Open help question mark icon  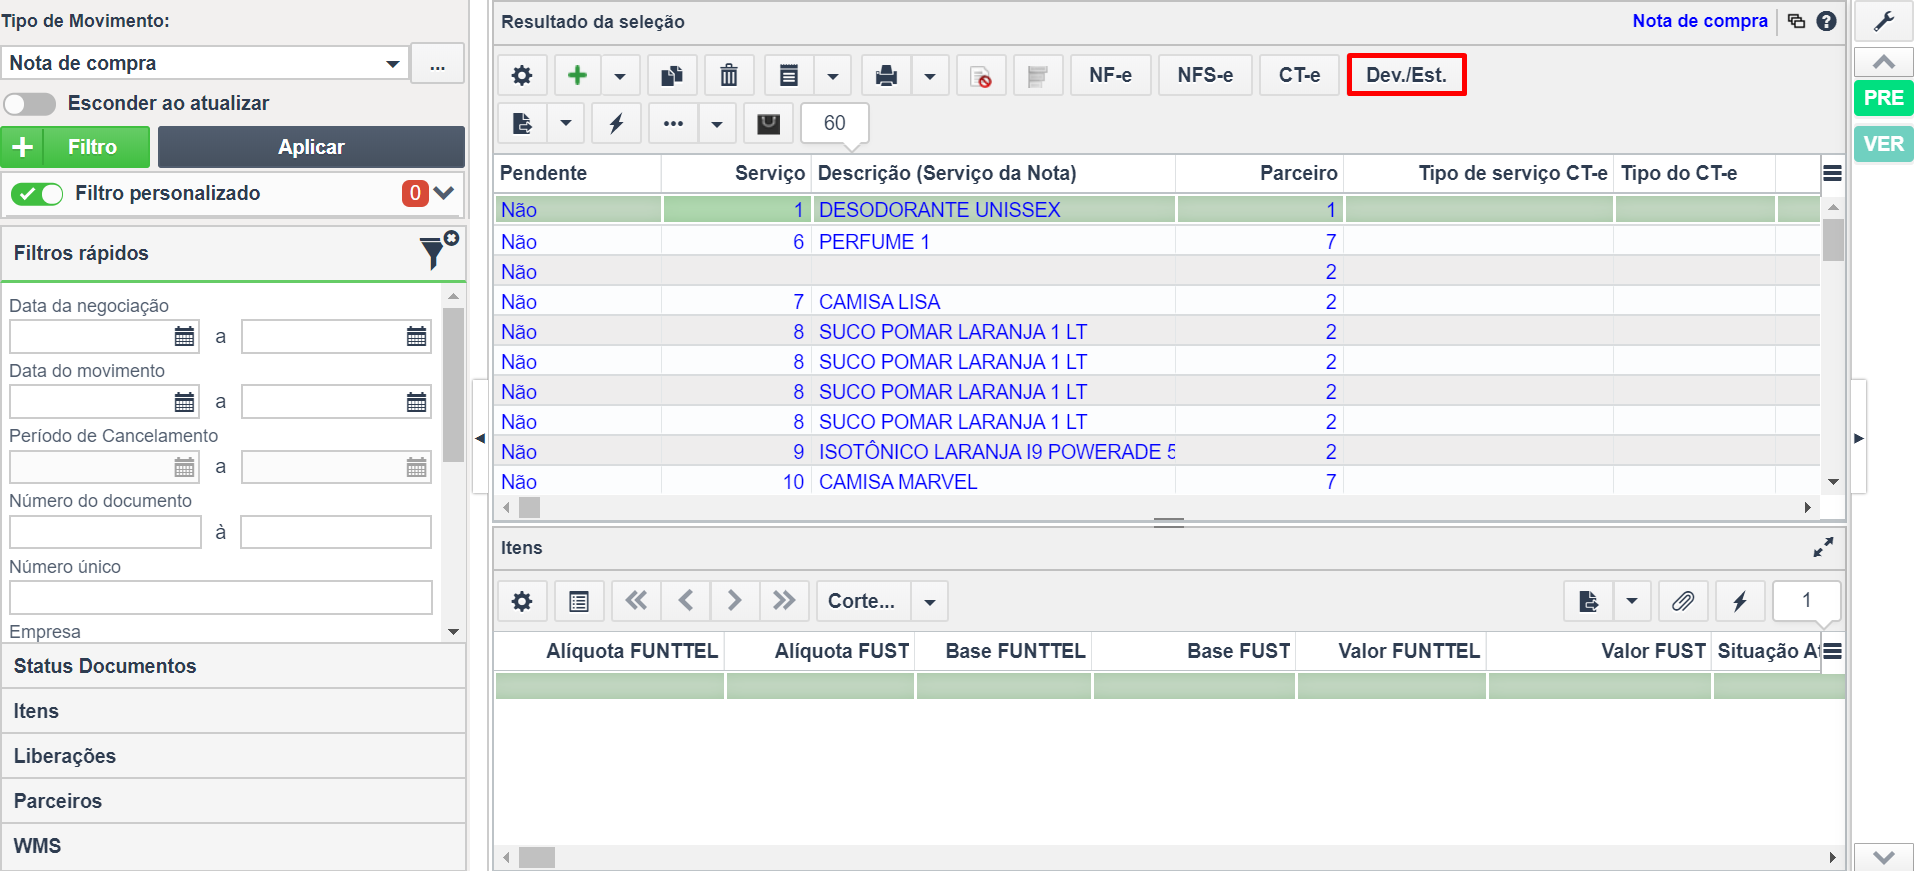click(x=1827, y=21)
